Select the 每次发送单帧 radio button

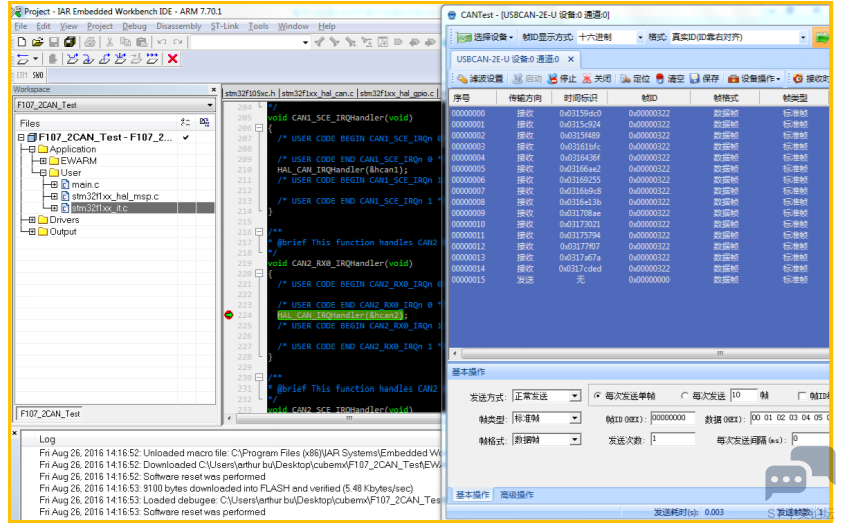pos(597,396)
